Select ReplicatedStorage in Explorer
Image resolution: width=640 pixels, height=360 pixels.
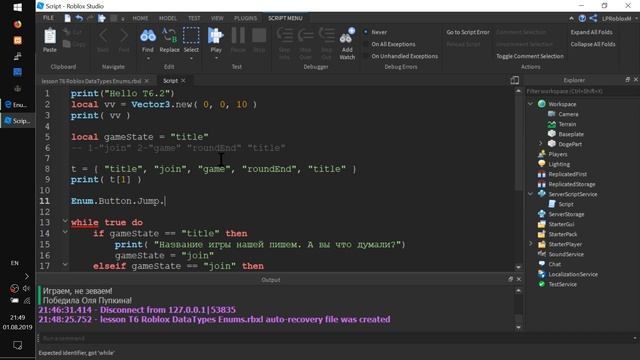(x=571, y=184)
